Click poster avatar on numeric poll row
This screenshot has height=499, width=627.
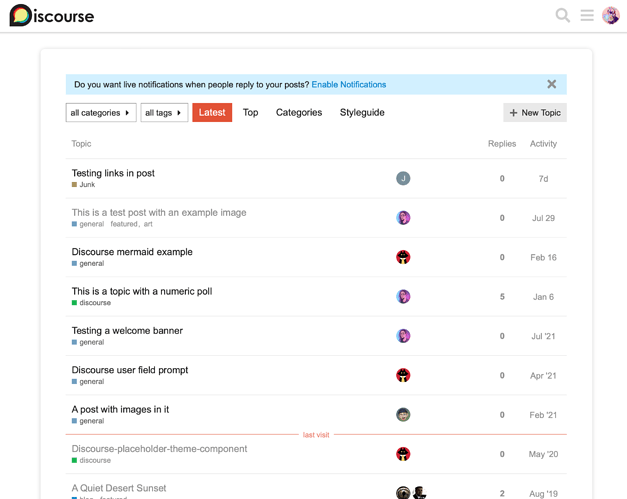point(403,297)
